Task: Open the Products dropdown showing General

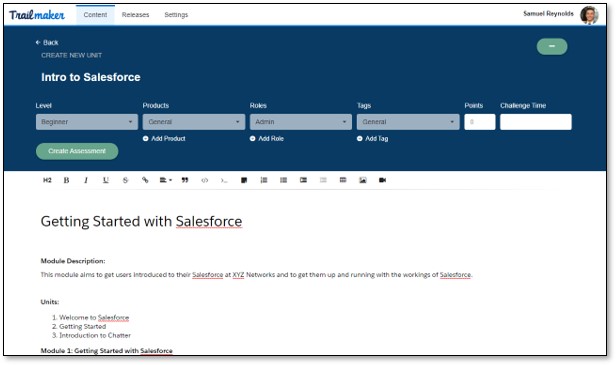Action: coord(194,122)
